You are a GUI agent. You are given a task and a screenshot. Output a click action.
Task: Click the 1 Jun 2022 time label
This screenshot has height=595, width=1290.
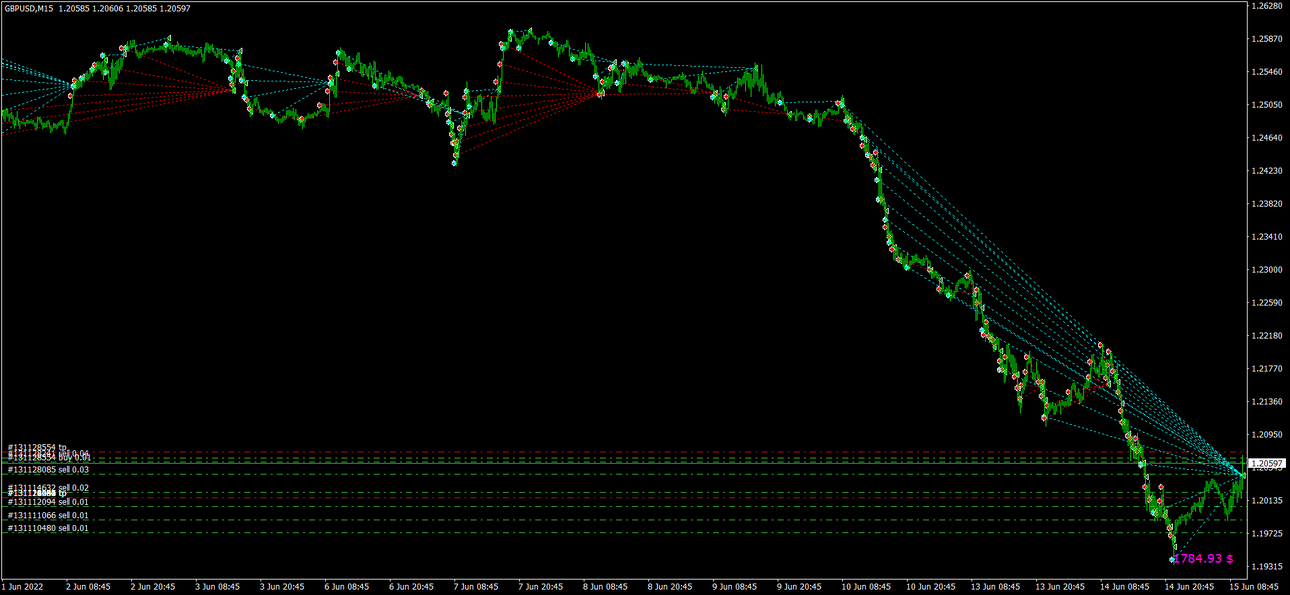(x=23, y=588)
